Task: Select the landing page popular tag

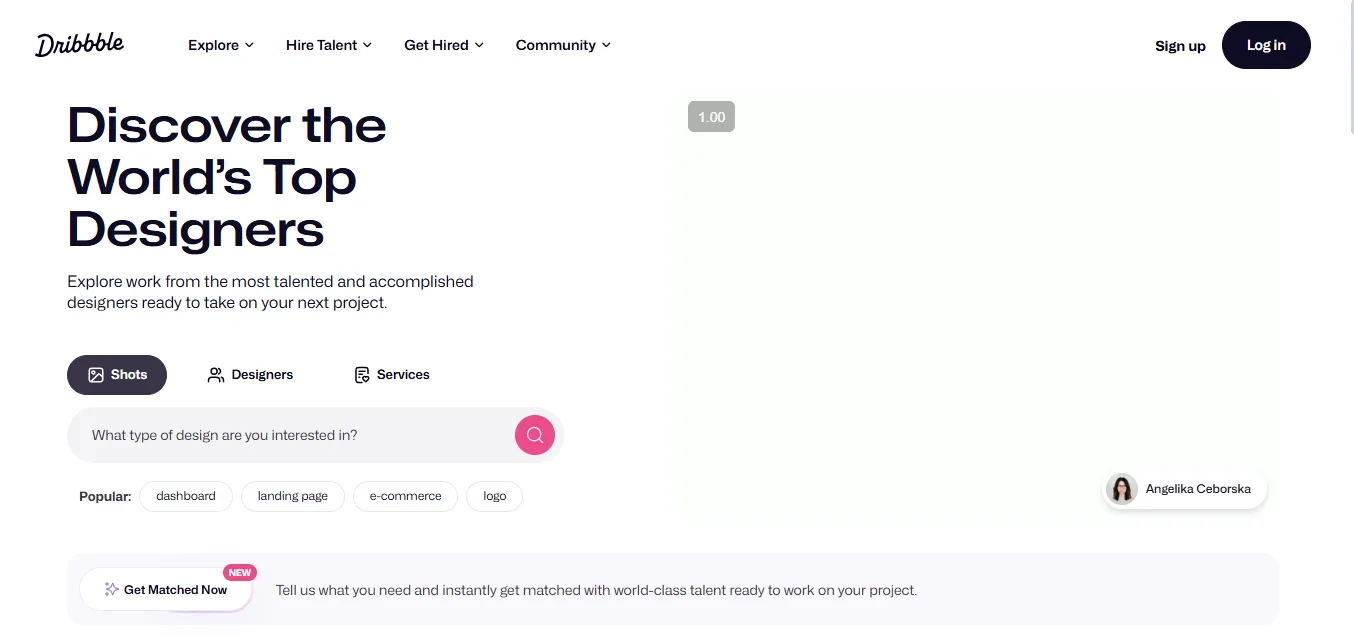Action: (x=293, y=496)
